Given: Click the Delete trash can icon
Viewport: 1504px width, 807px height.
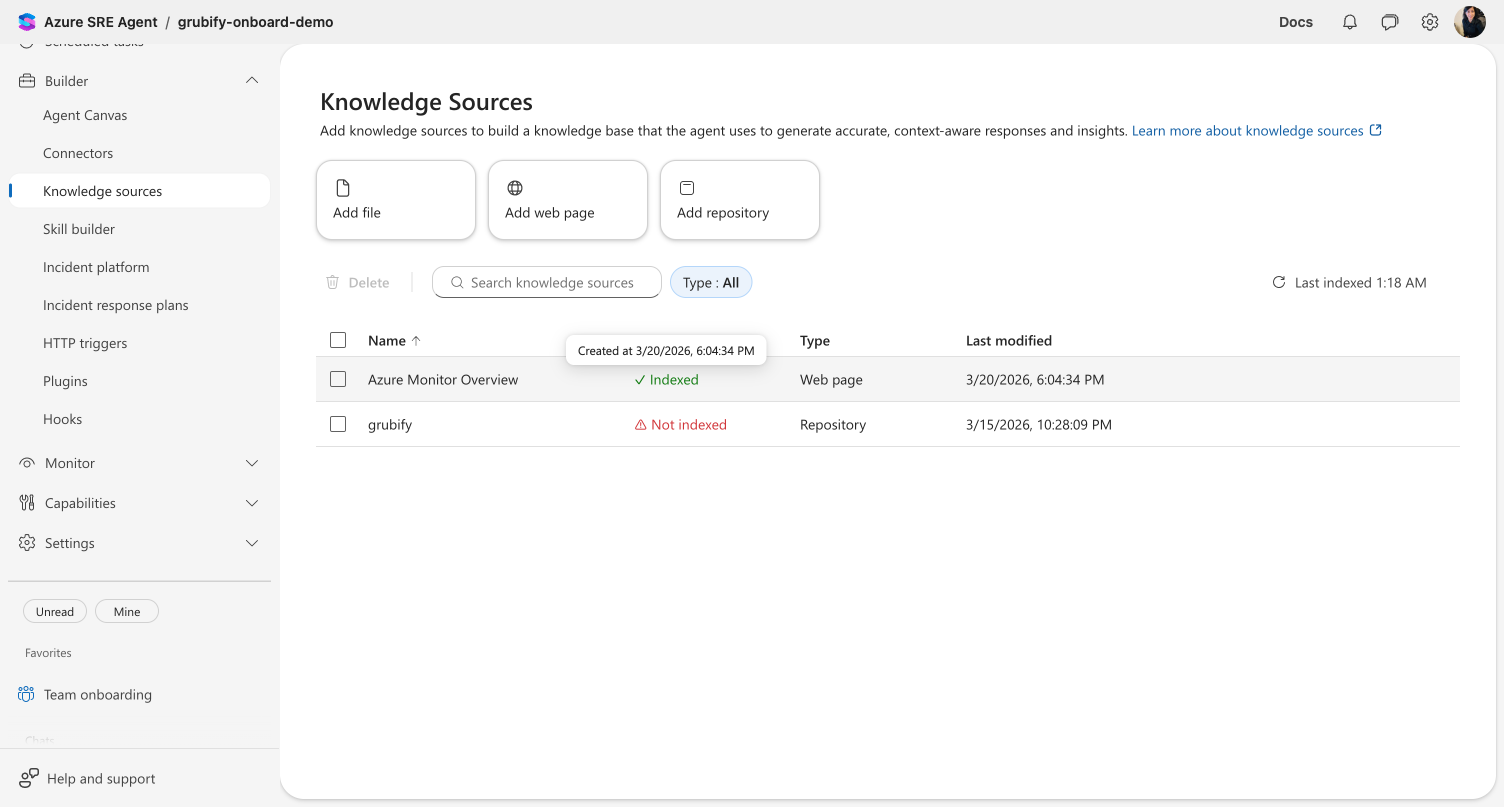Looking at the screenshot, I should [333, 283].
